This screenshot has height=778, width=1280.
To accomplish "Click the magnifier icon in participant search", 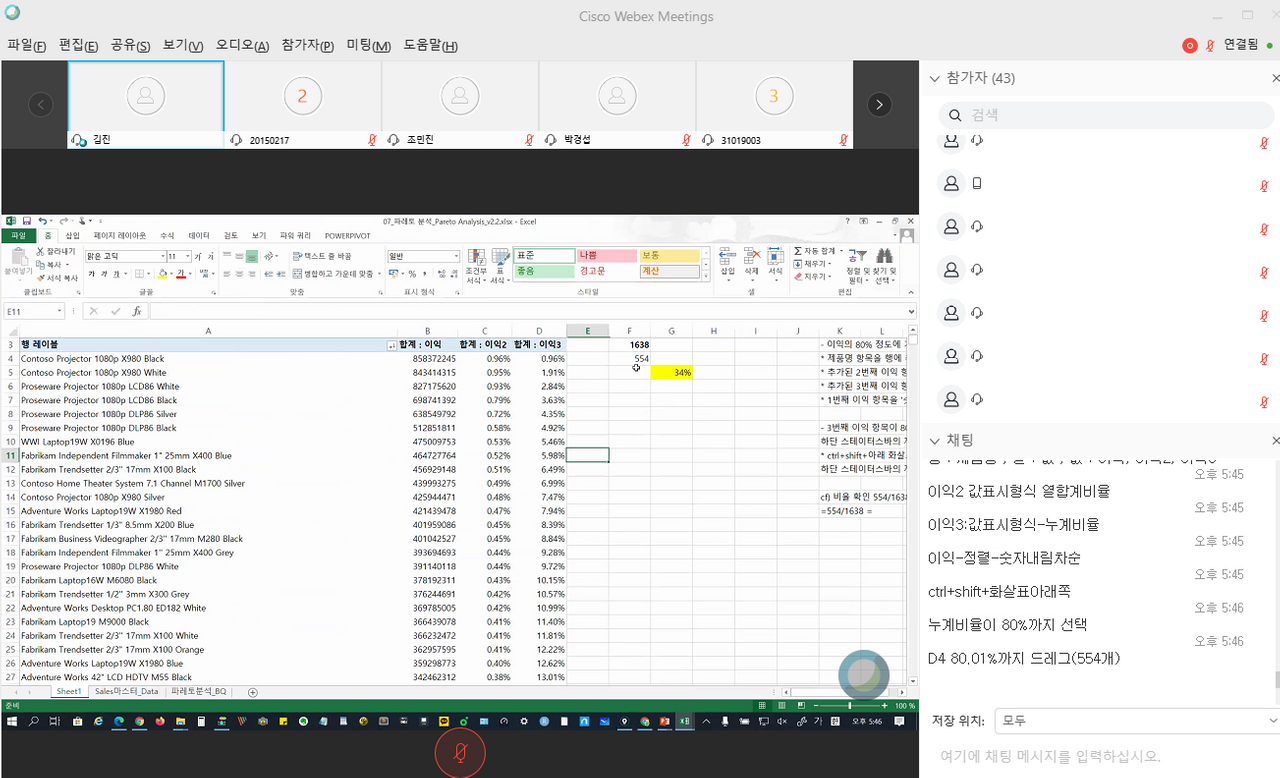I will click(x=953, y=115).
